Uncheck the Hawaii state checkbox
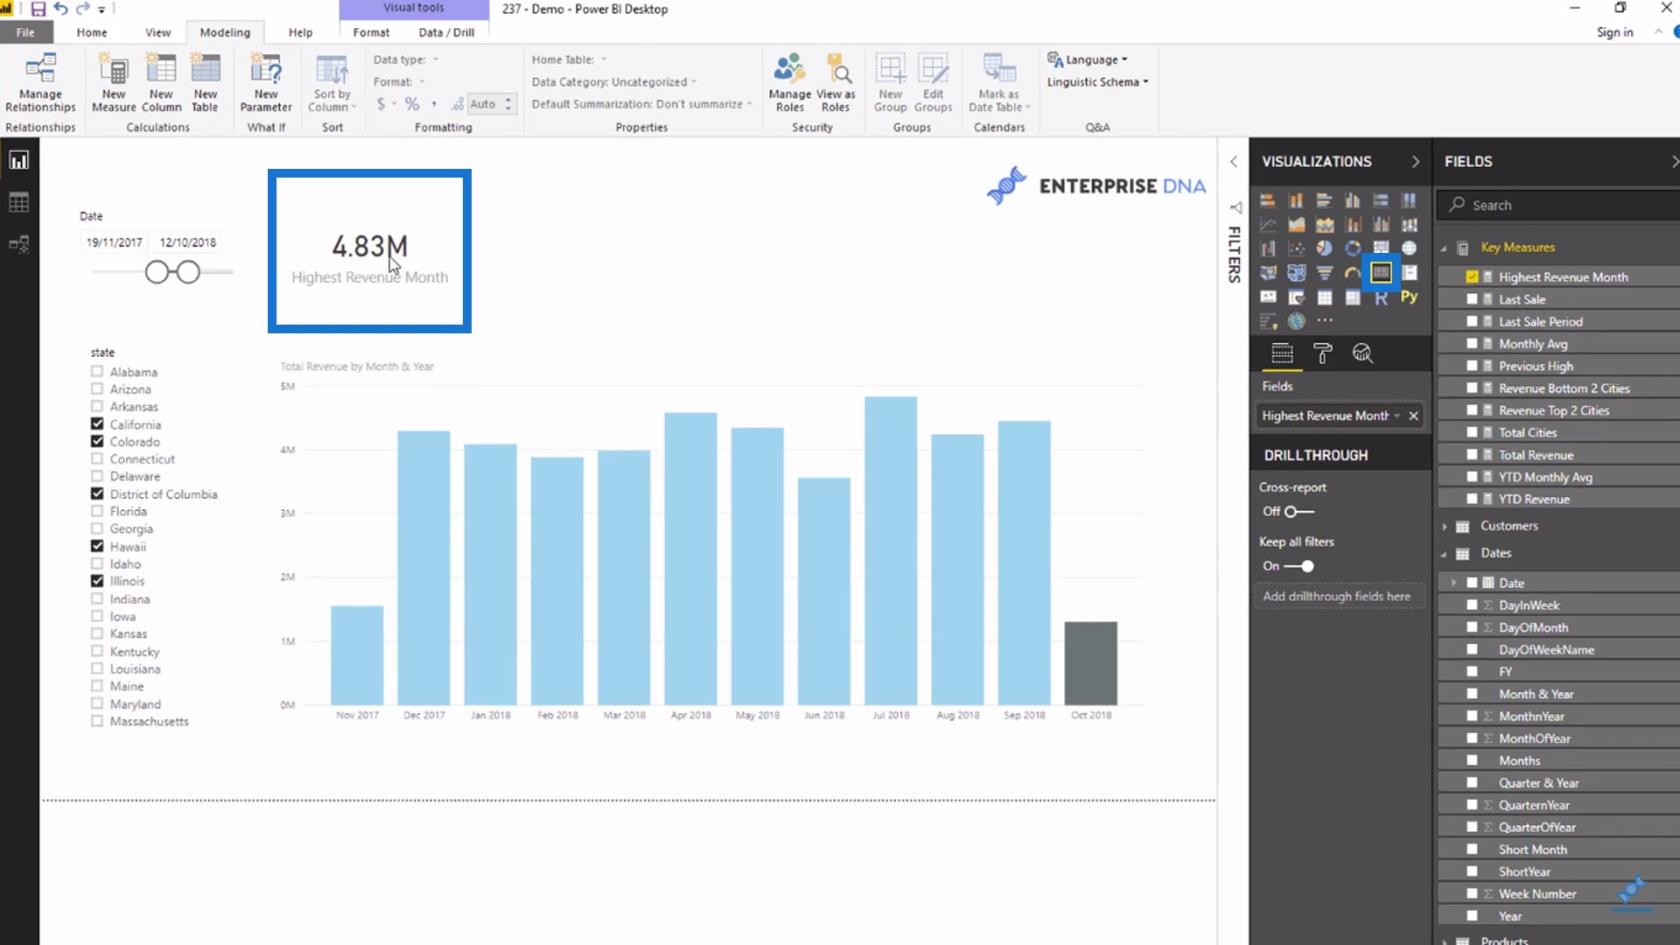The image size is (1680, 945). click(x=97, y=546)
